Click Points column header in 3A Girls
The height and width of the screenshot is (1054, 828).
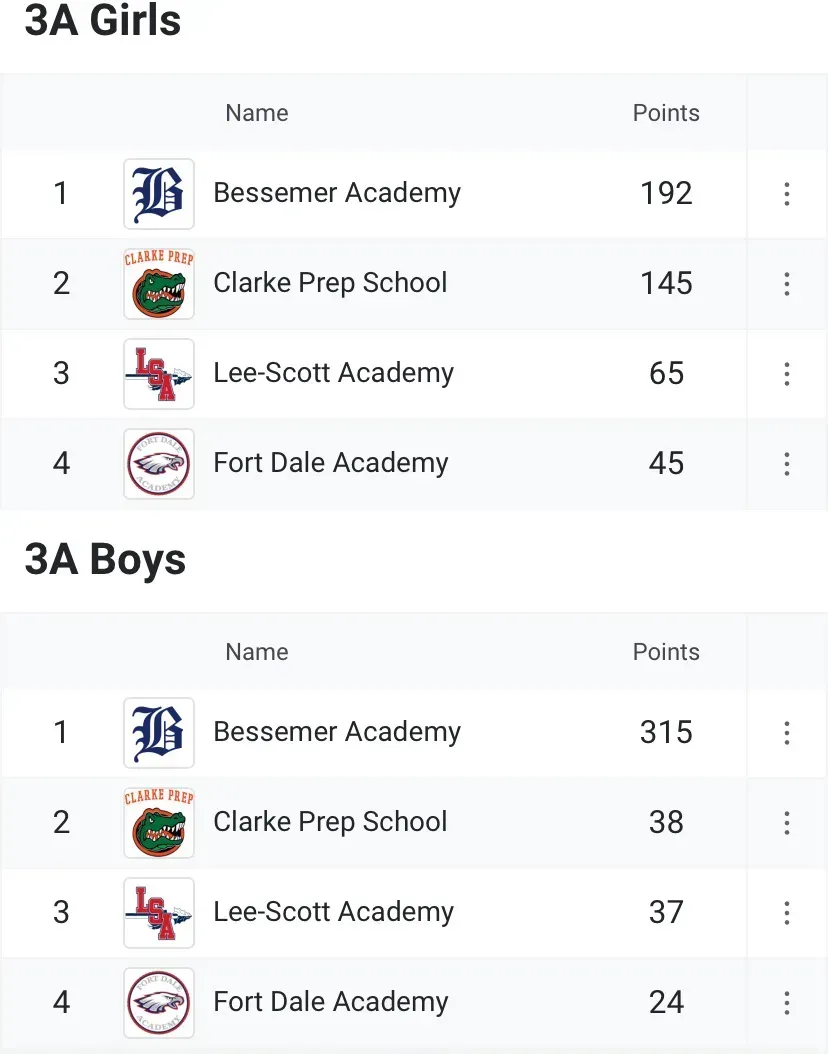pos(666,113)
